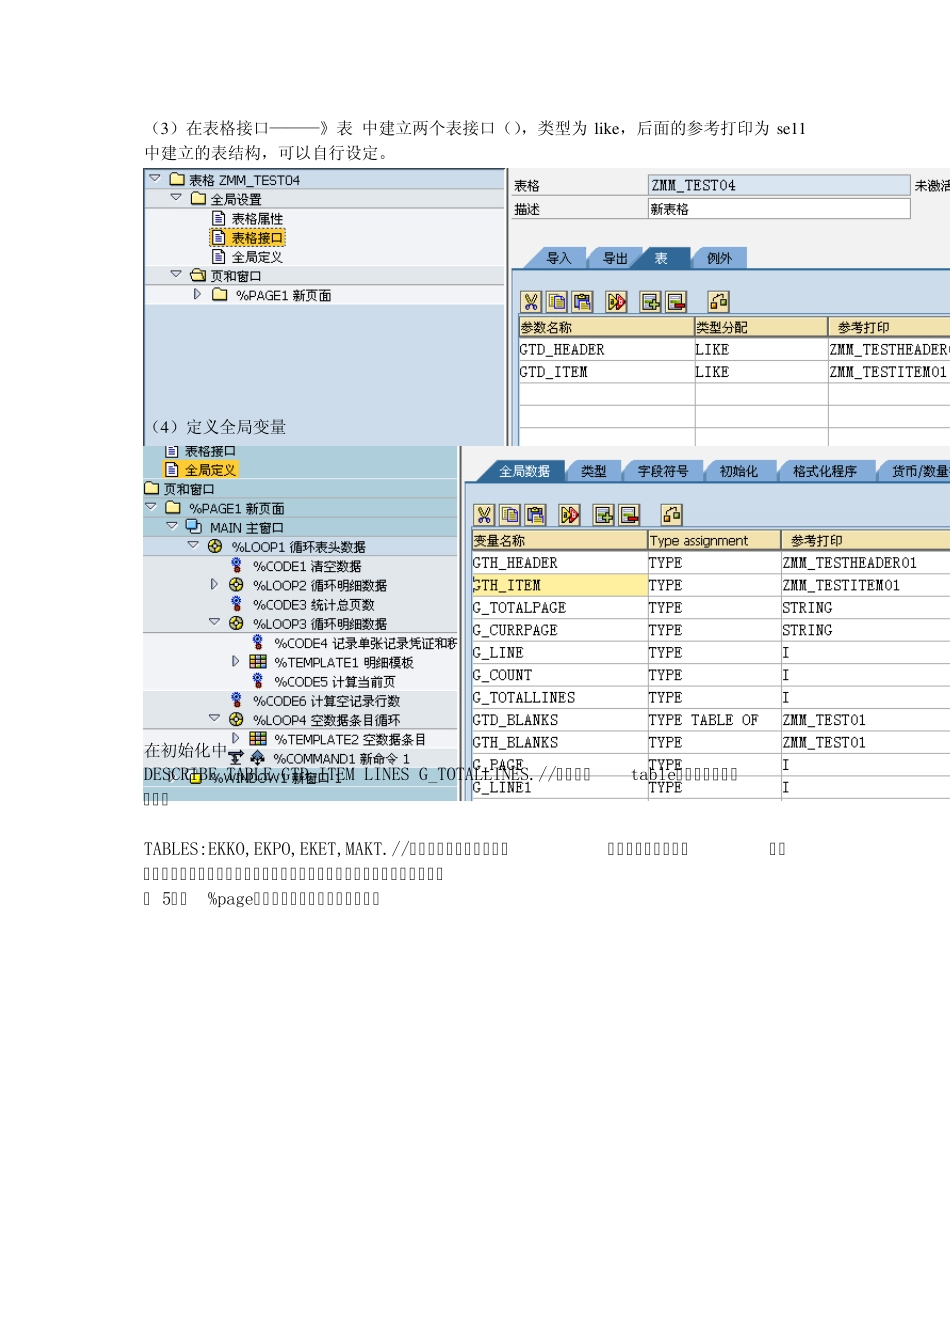Click the 描述 field containing 新表格
Image resolution: width=950 pixels, height=1344 pixels.
779,209
